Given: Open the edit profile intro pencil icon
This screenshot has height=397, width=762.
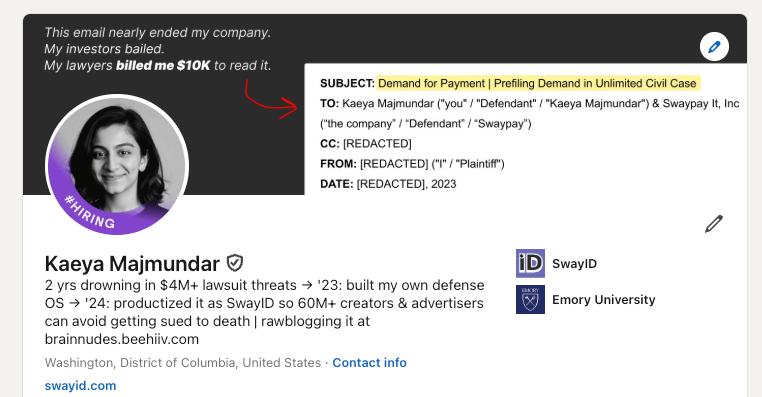Looking at the screenshot, I should pyautogui.click(x=714, y=224).
